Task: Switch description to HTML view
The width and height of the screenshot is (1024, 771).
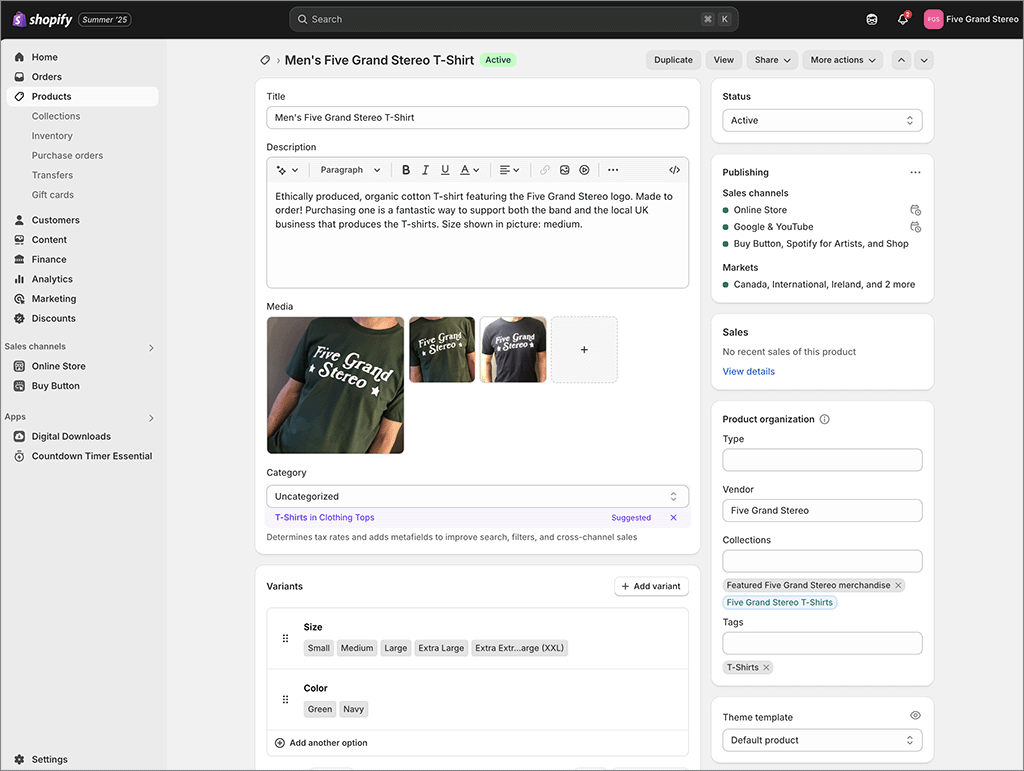Action: 675,170
